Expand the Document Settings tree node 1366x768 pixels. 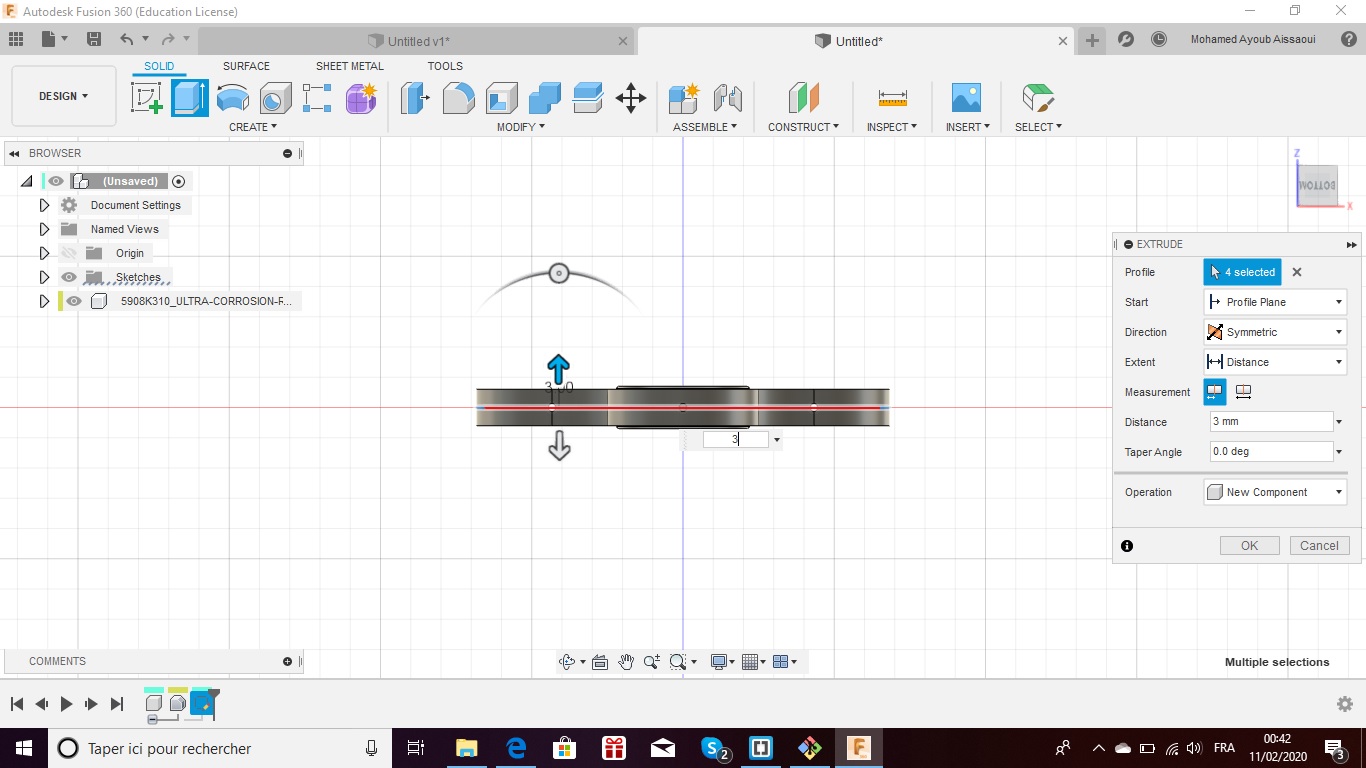(44, 205)
